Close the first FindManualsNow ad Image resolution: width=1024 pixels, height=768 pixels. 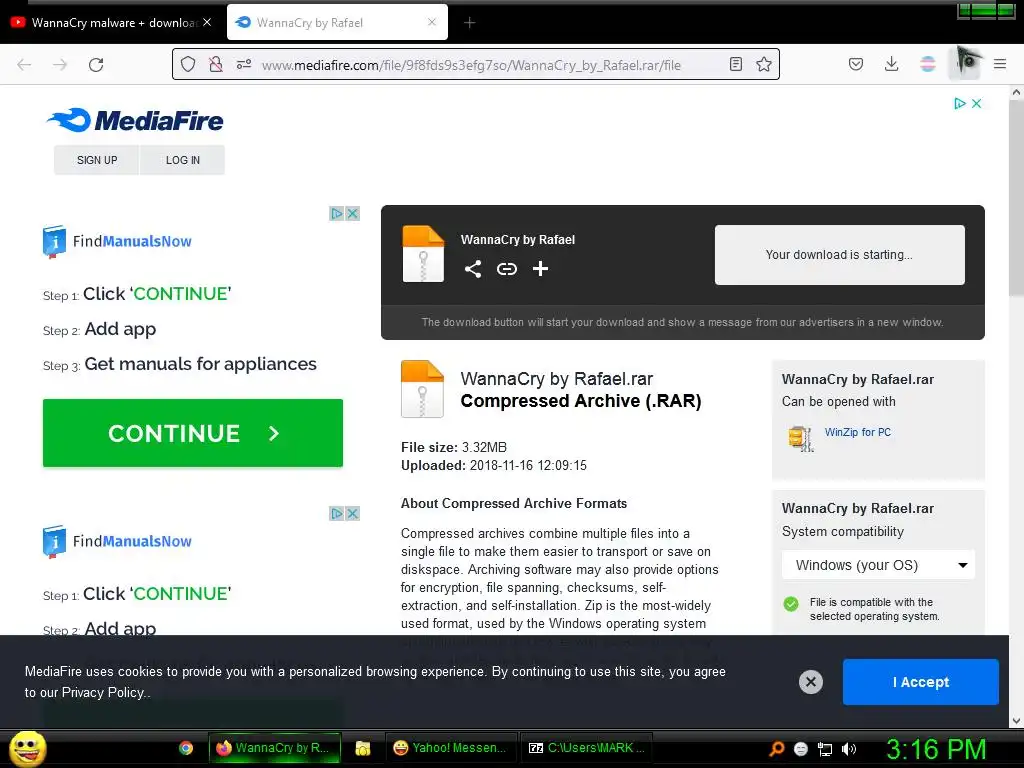(353, 214)
